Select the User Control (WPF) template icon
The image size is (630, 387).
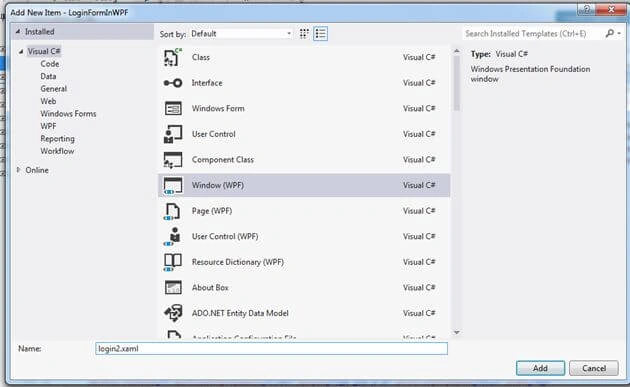tap(173, 237)
